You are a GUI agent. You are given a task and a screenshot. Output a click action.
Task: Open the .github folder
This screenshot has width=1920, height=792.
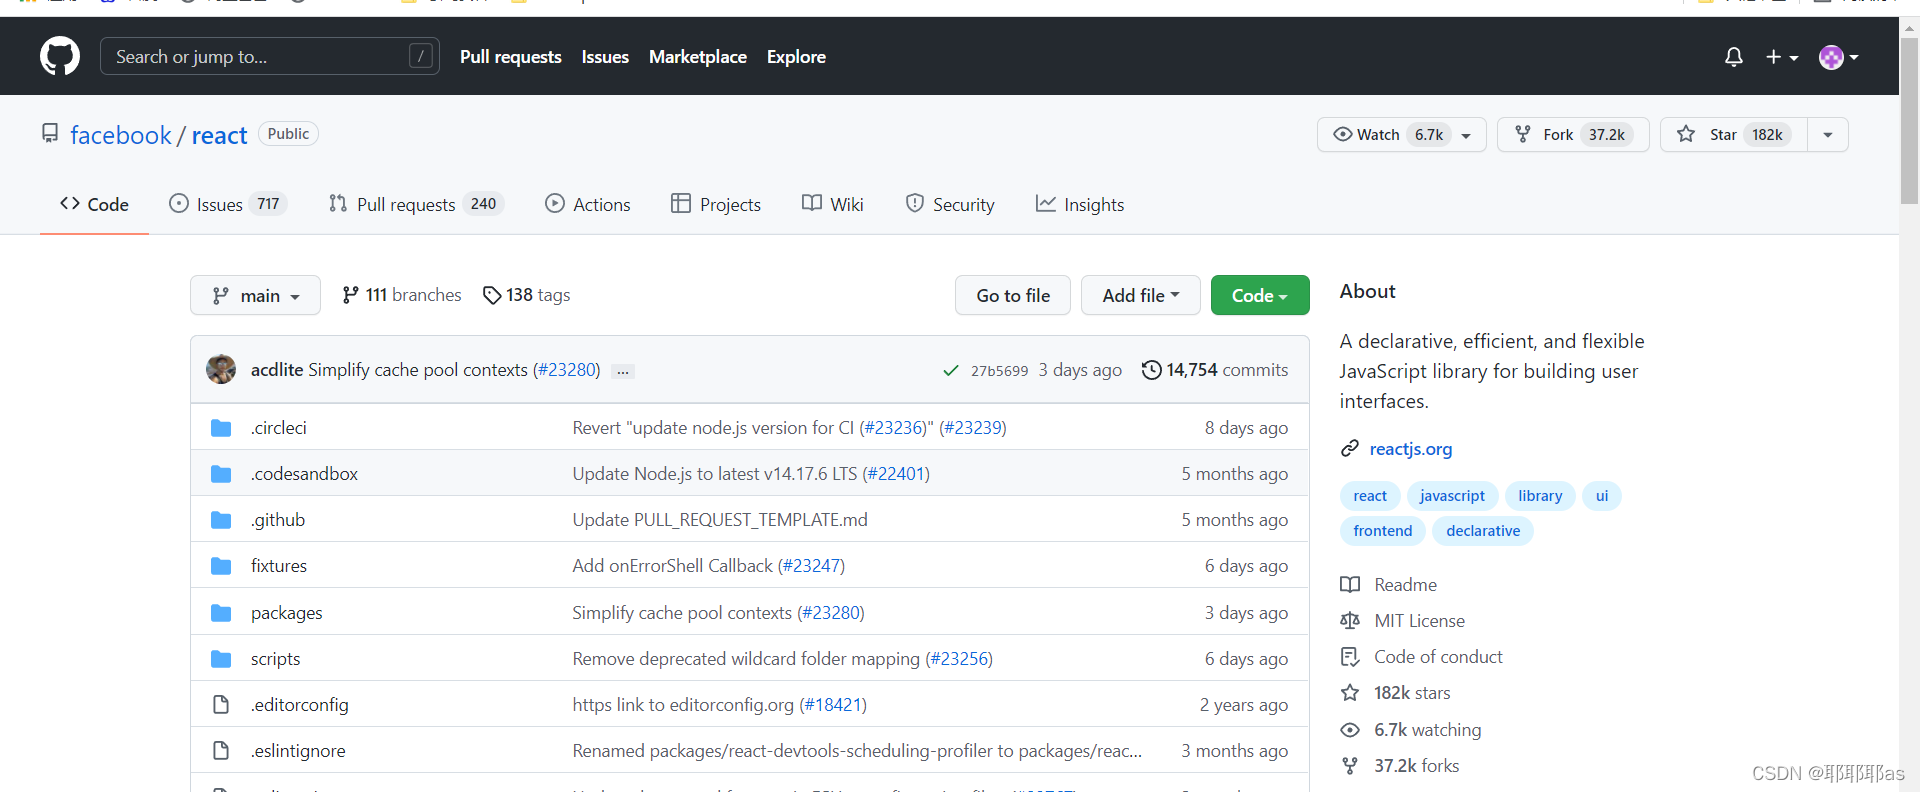pos(278,519)
